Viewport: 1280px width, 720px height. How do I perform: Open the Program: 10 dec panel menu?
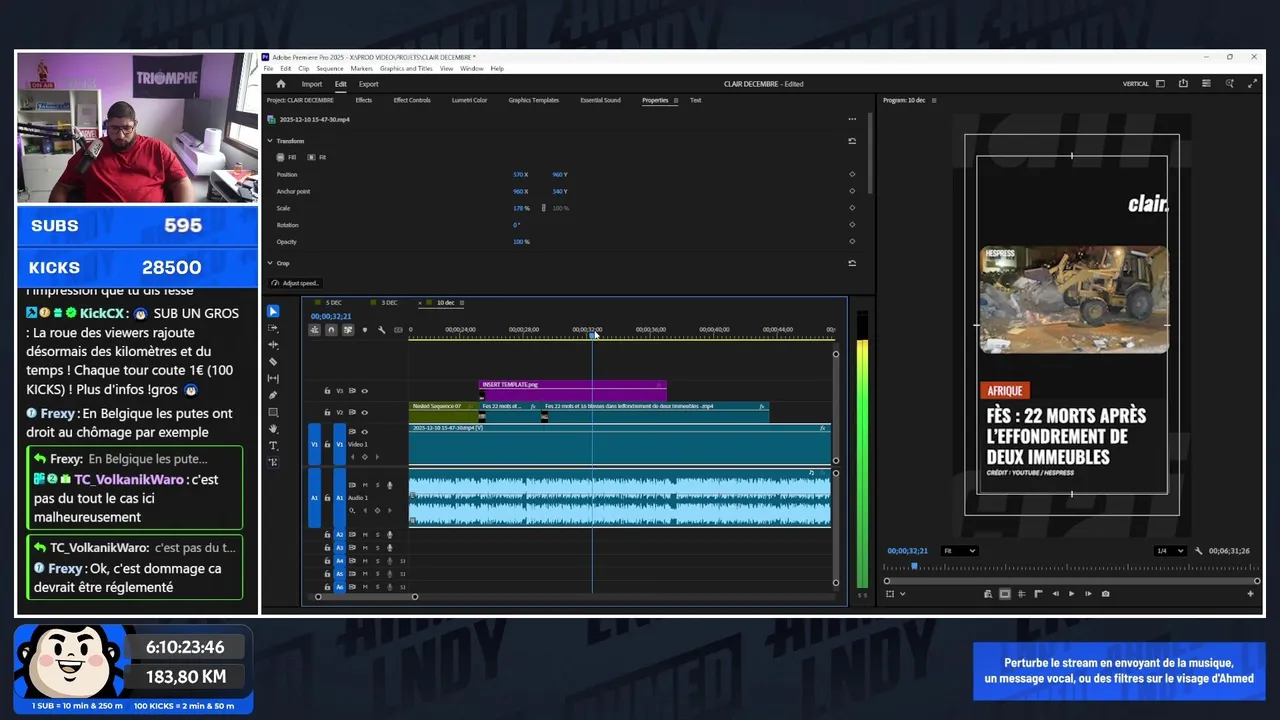pos(934,100)
